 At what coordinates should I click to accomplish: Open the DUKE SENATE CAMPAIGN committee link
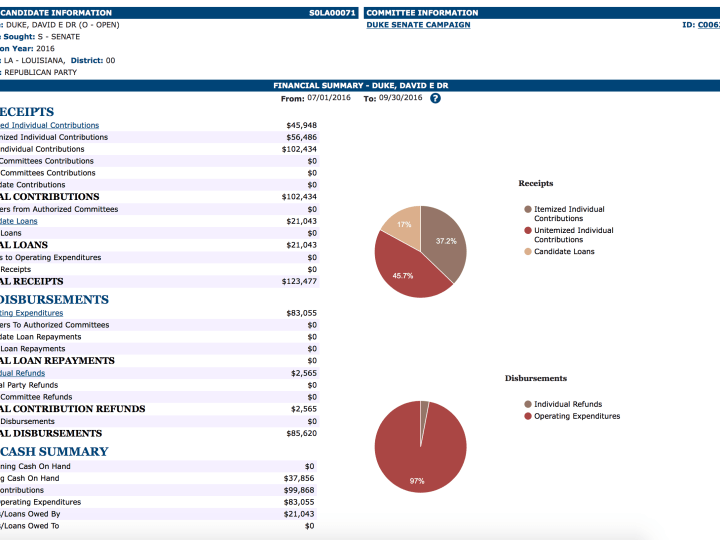(418, 25)
